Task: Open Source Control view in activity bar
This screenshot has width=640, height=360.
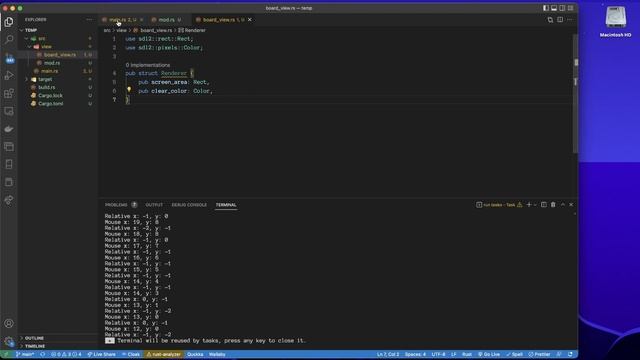Action: [x=9, y=58]
